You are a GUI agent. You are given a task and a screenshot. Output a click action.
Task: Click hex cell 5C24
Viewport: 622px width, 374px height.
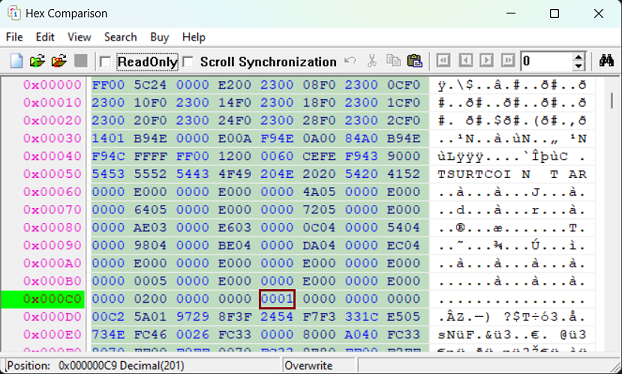[150, 85]
